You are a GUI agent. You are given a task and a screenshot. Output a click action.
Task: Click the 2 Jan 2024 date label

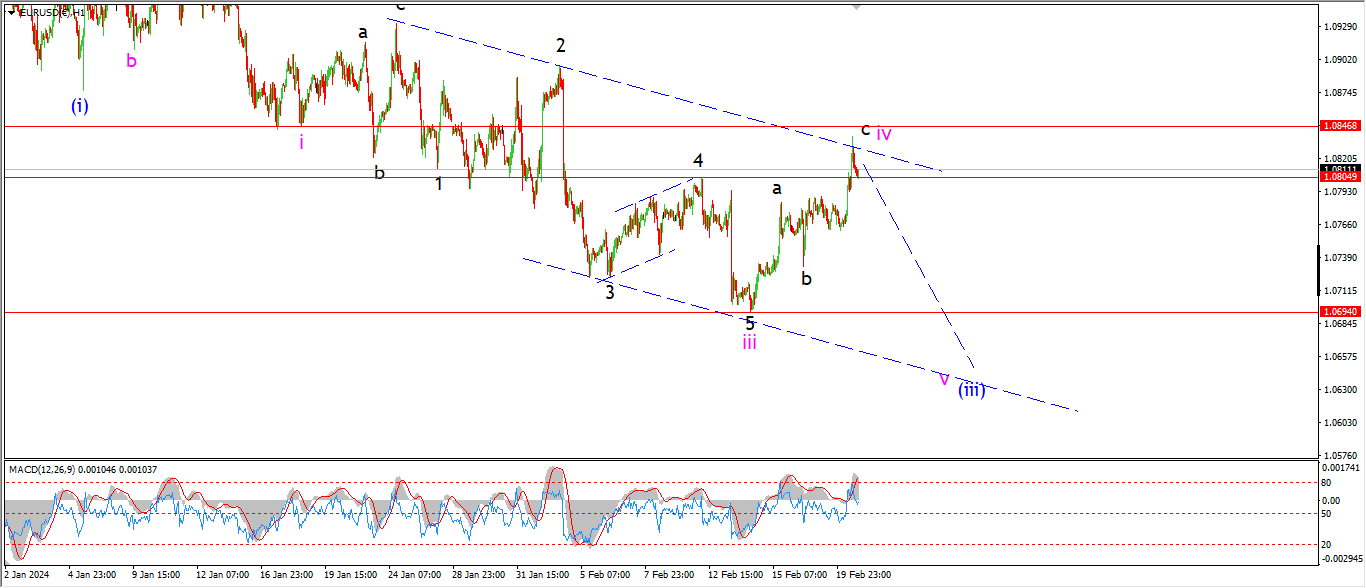25,575
